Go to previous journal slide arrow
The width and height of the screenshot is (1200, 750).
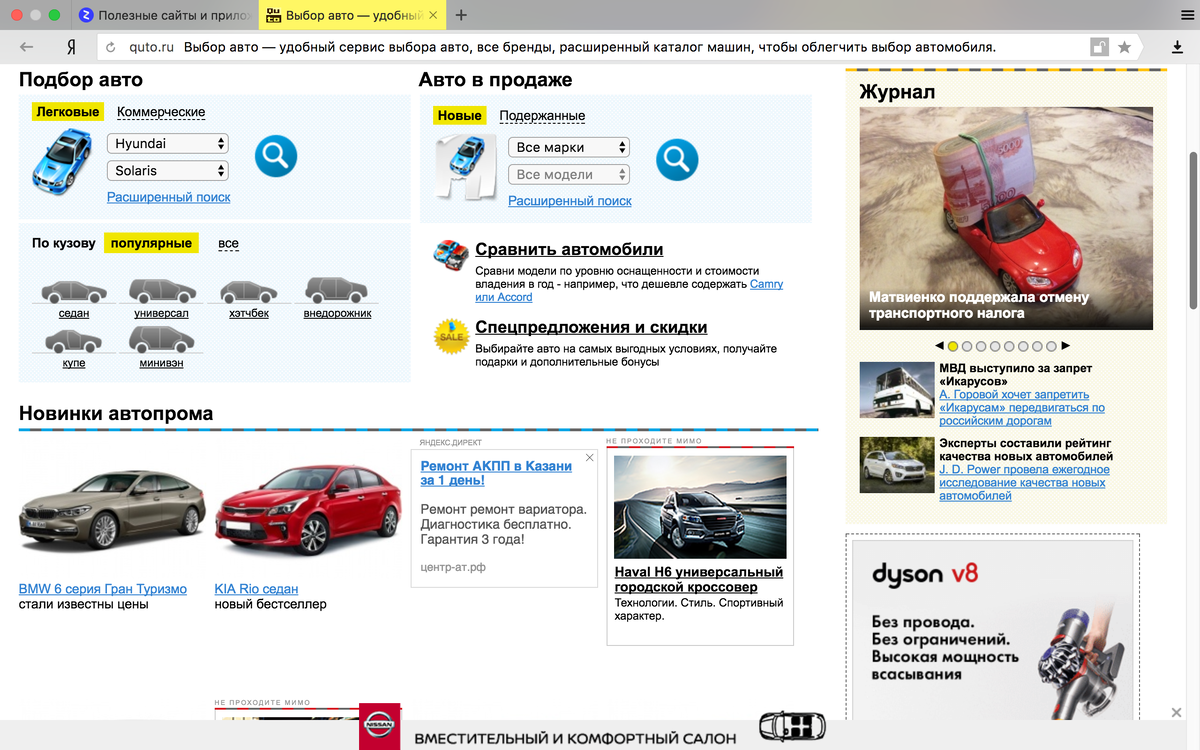click(x=939, y=346)
